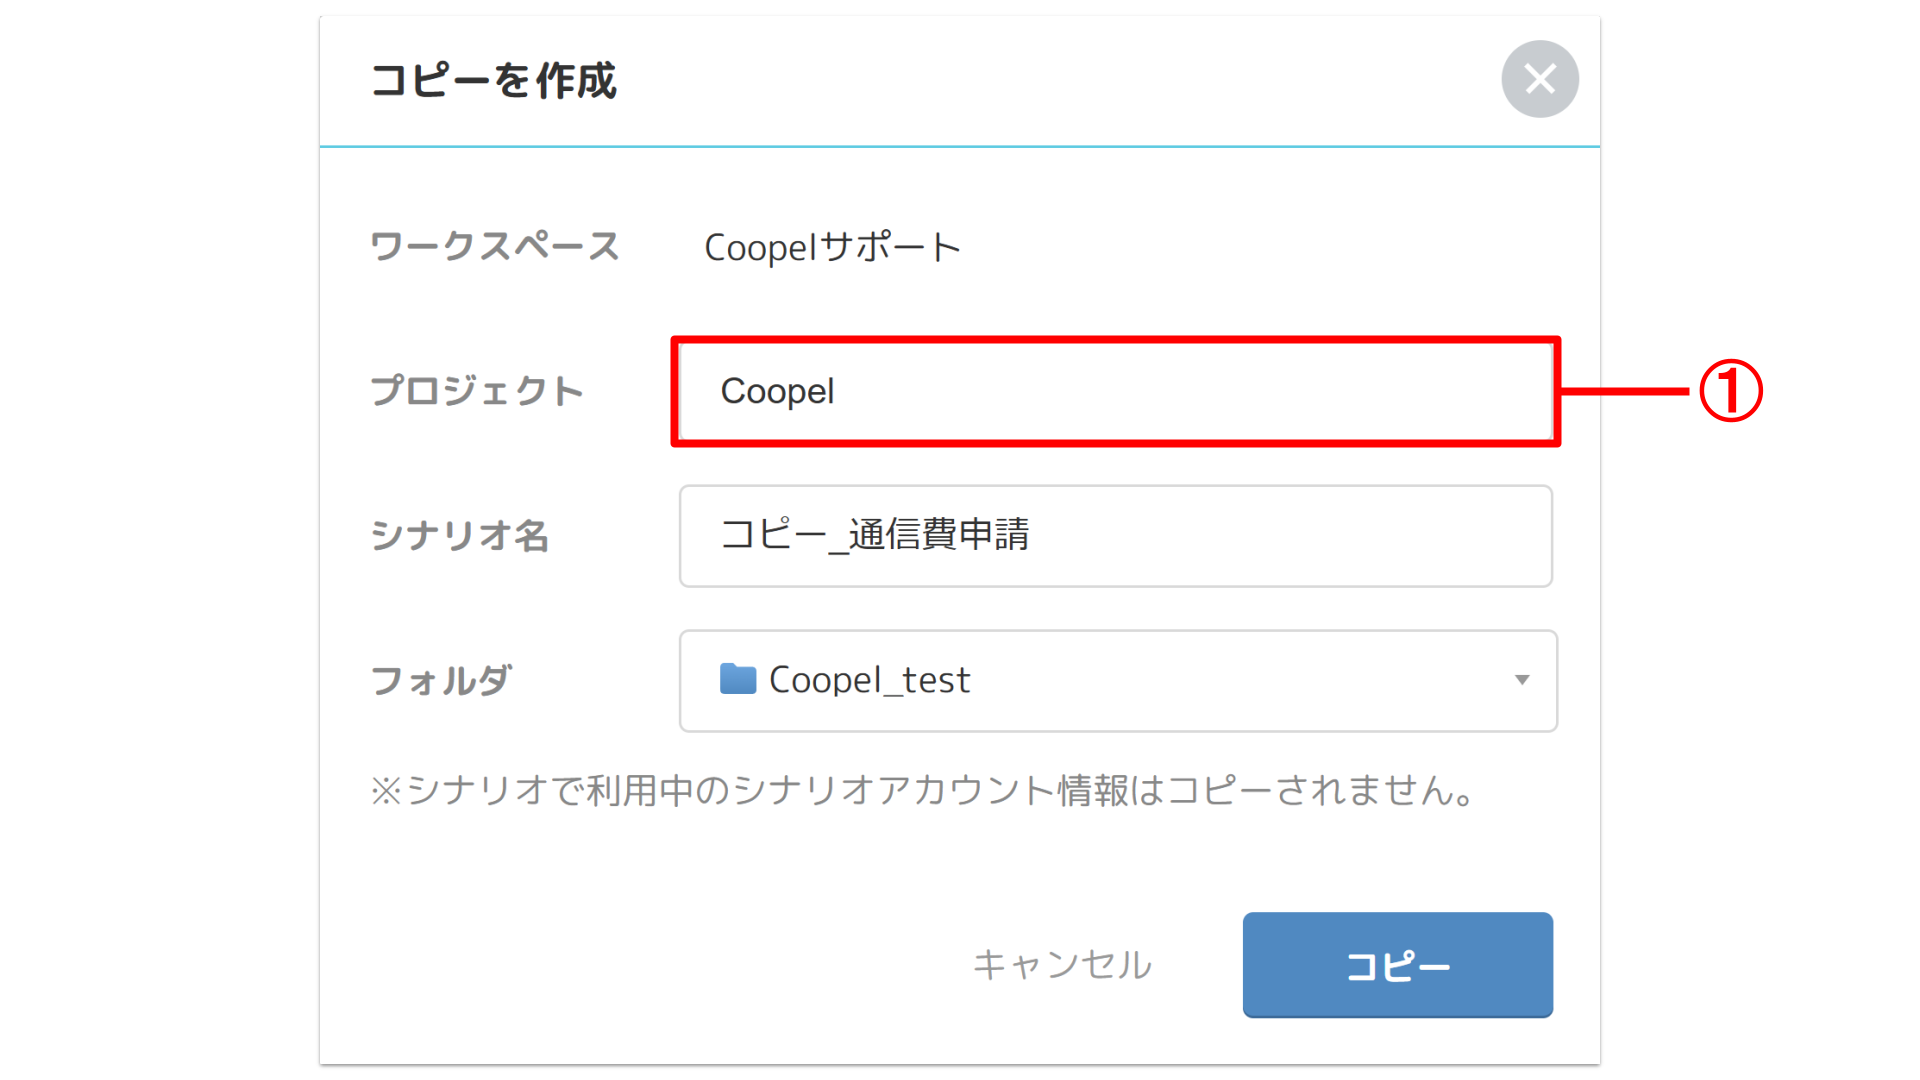Click the コピー_通信費申請 scenario name text

[x=875, y=535]
